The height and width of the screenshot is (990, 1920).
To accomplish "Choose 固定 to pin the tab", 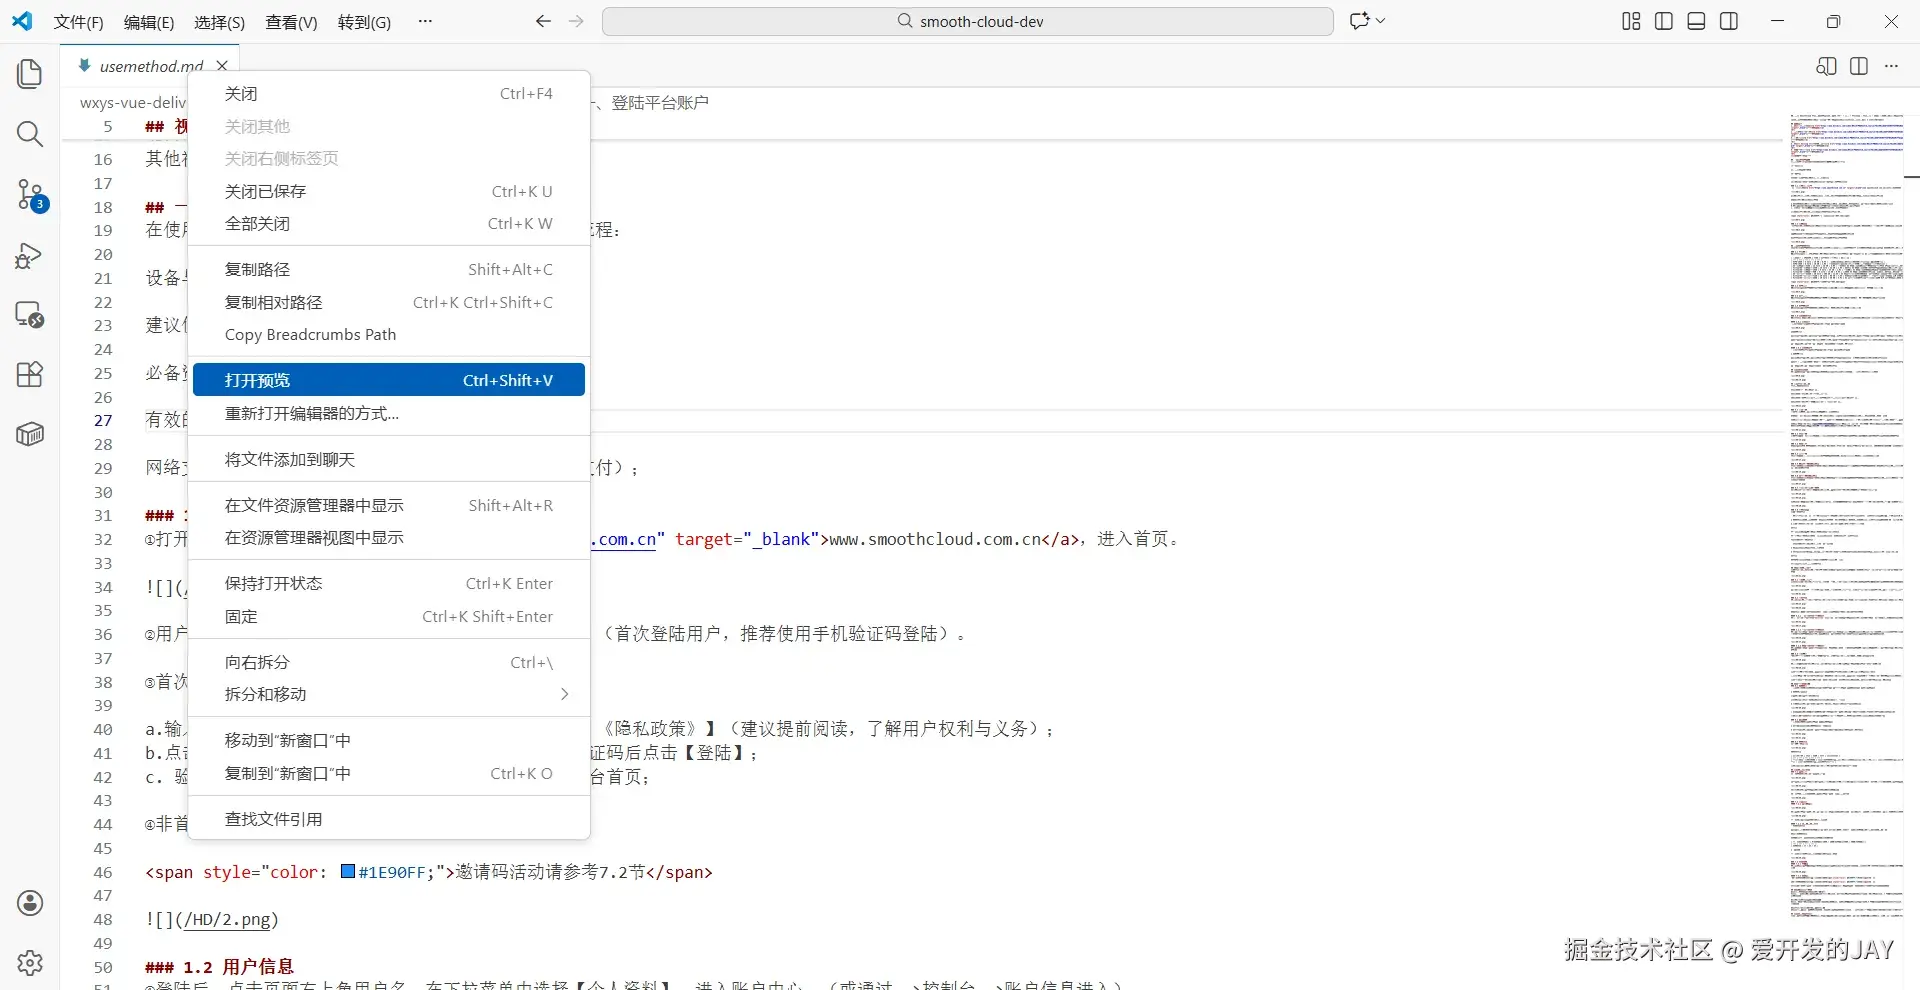I will pyautogui.click(x=389, y=616).
